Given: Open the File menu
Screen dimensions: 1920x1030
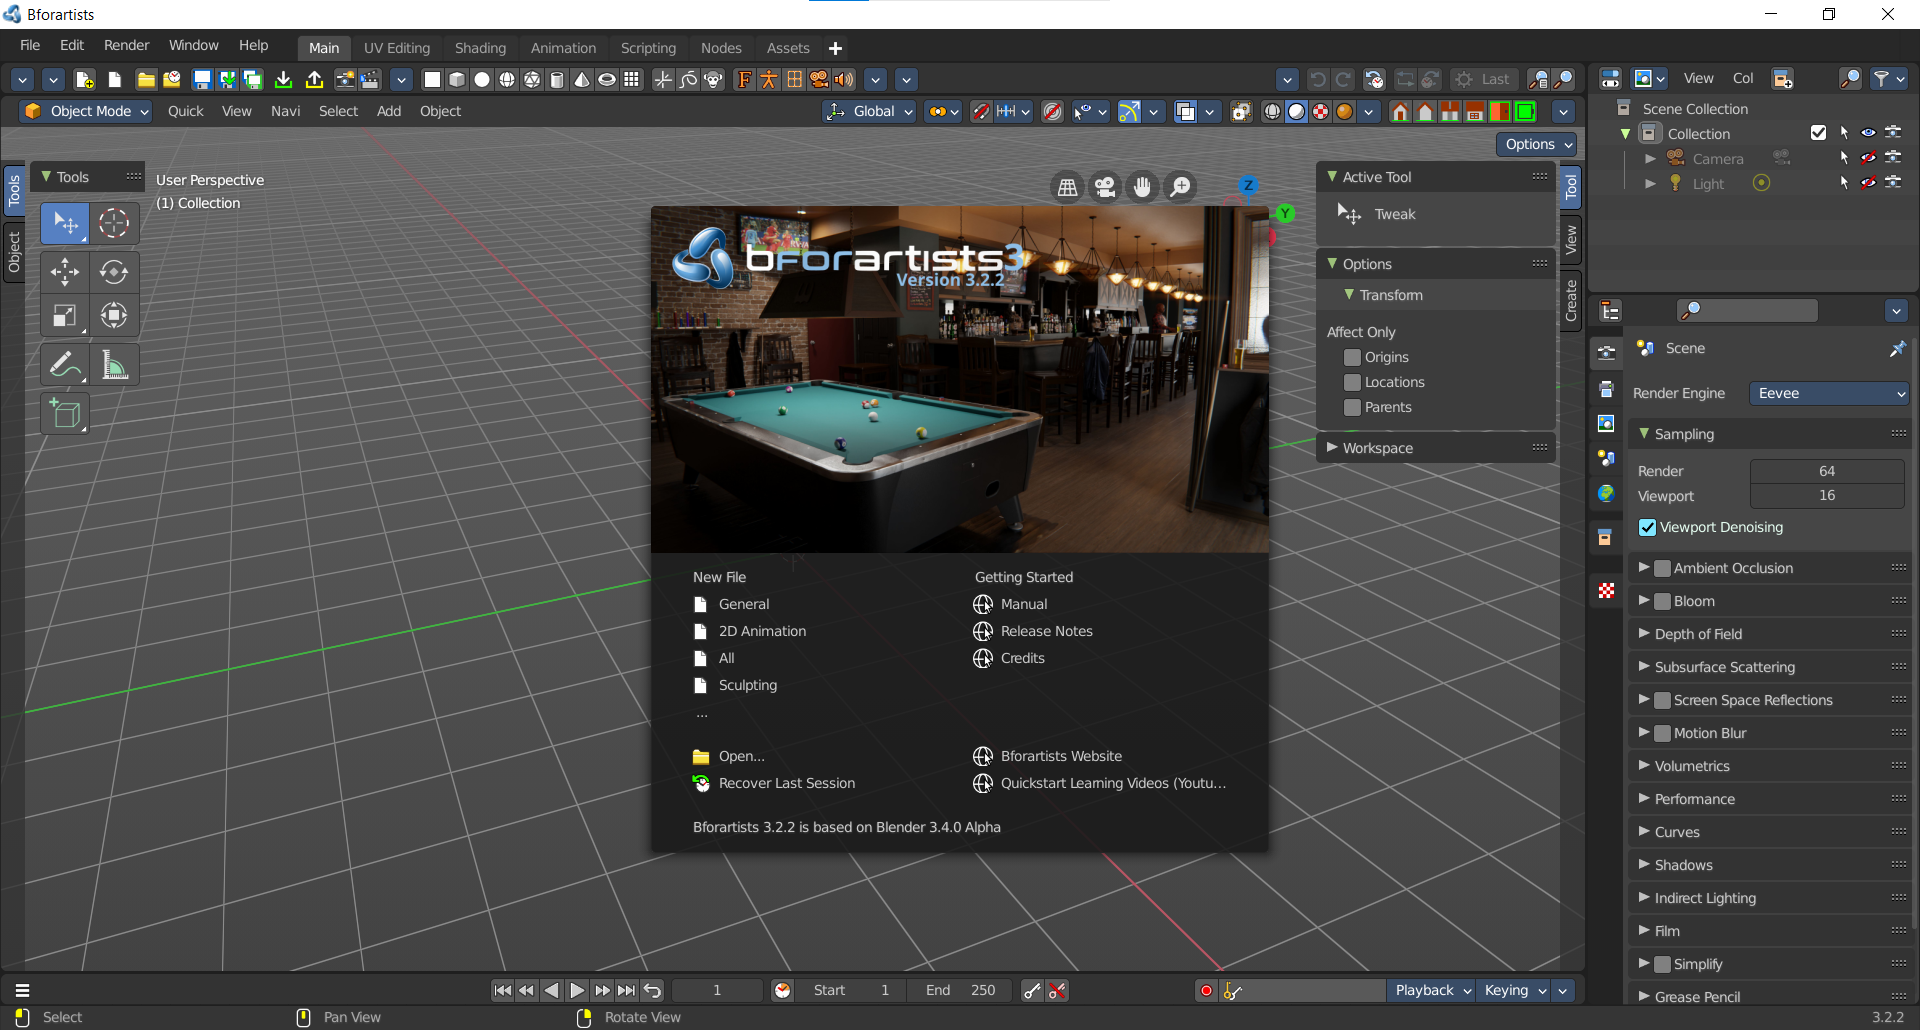Looking at the screenshot, I should click(x=30, y=46).
